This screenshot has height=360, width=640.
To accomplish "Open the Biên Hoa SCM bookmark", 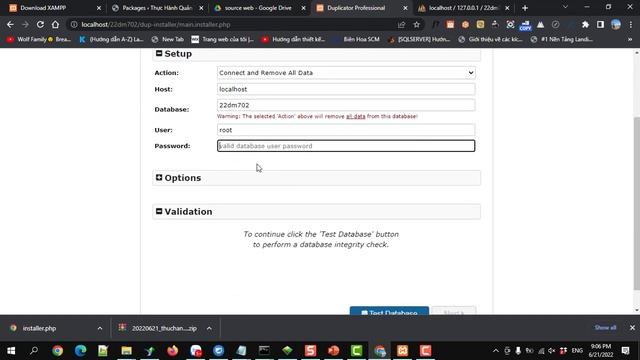I will (x=356, y=40).
